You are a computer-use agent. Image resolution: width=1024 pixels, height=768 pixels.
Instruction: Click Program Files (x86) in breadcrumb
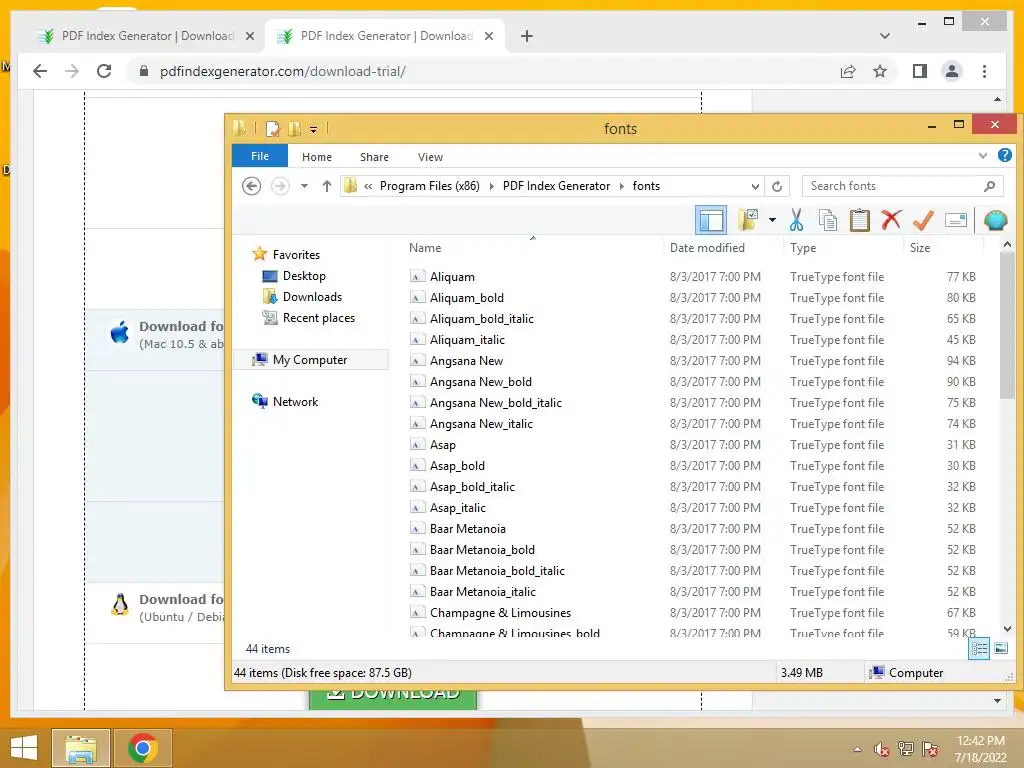(430, 186)
